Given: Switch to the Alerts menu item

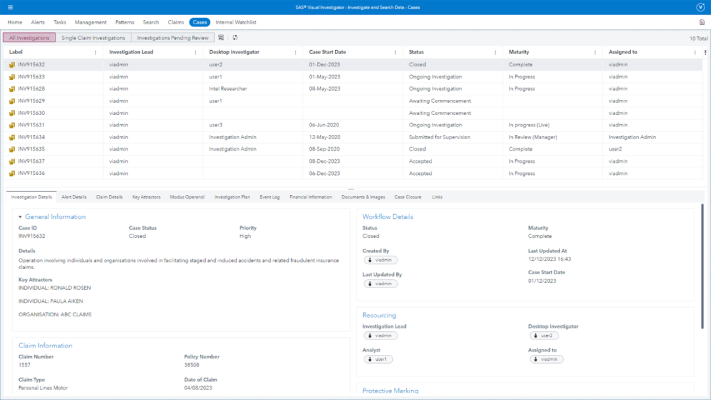Looking at the screenshot, I should 38,22.
